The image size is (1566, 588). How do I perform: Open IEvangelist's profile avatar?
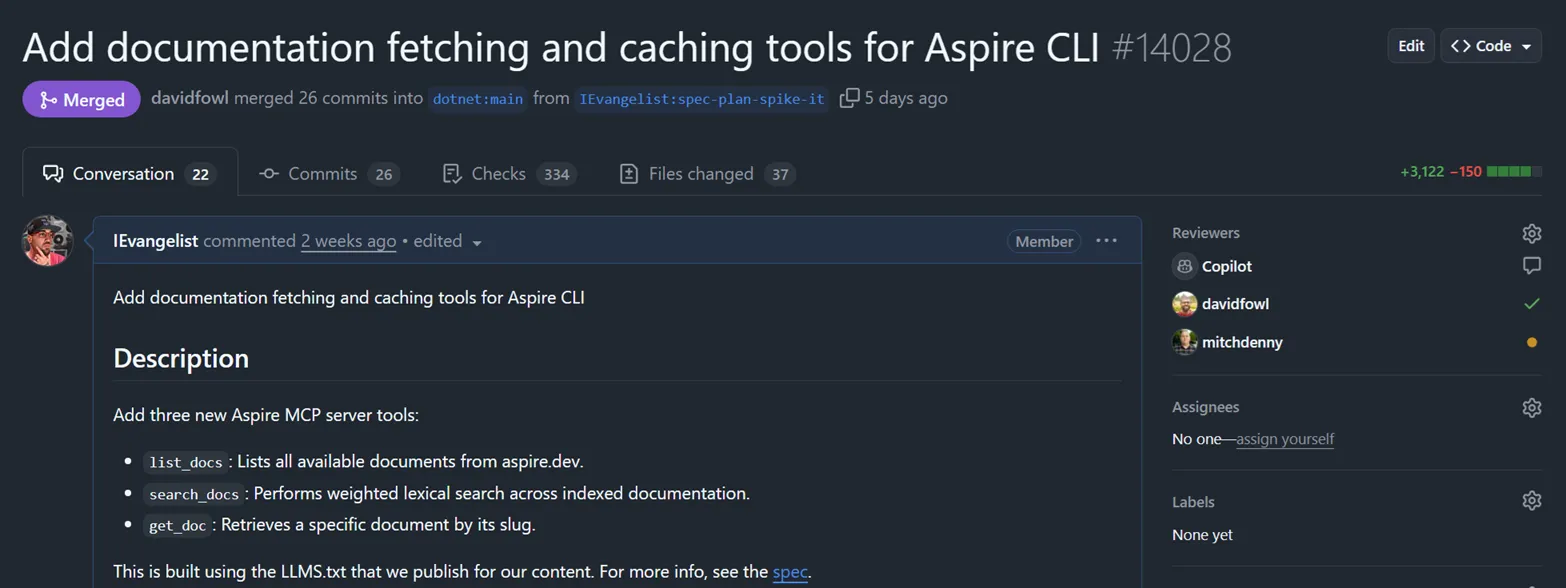[x=47, y=240]
